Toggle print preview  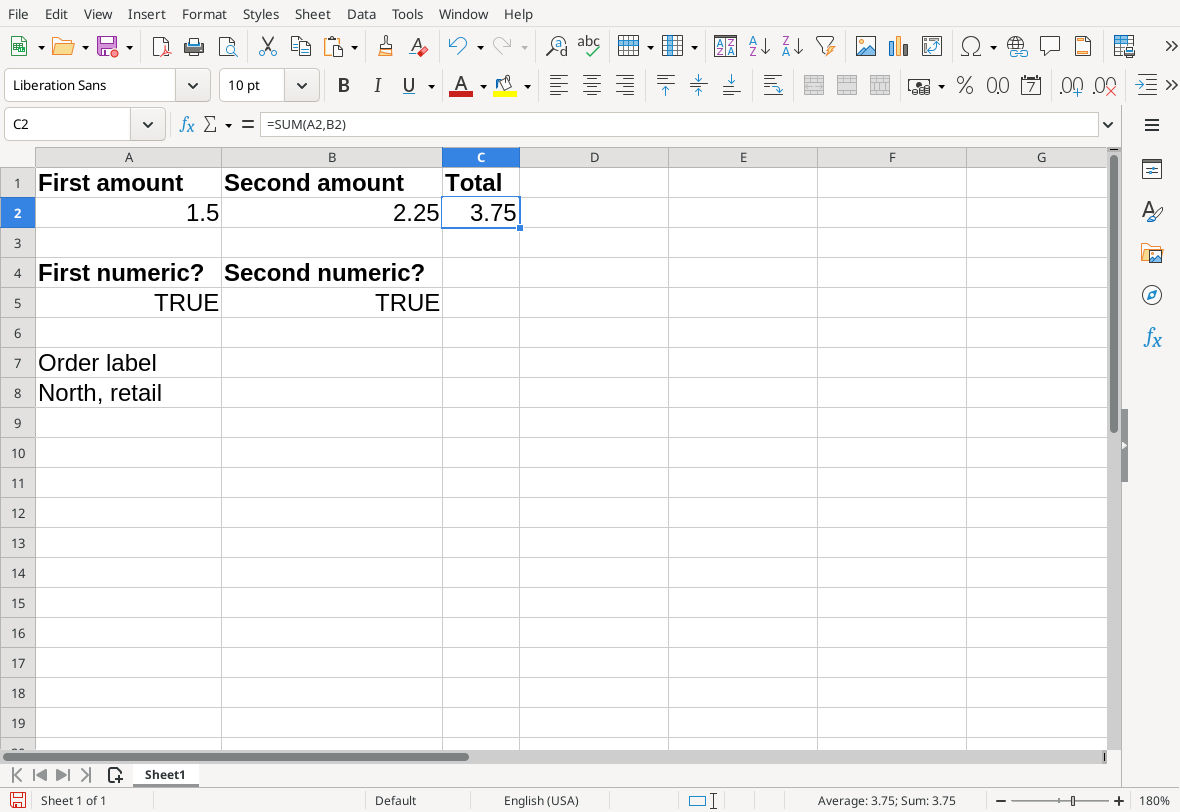point(227,47)
